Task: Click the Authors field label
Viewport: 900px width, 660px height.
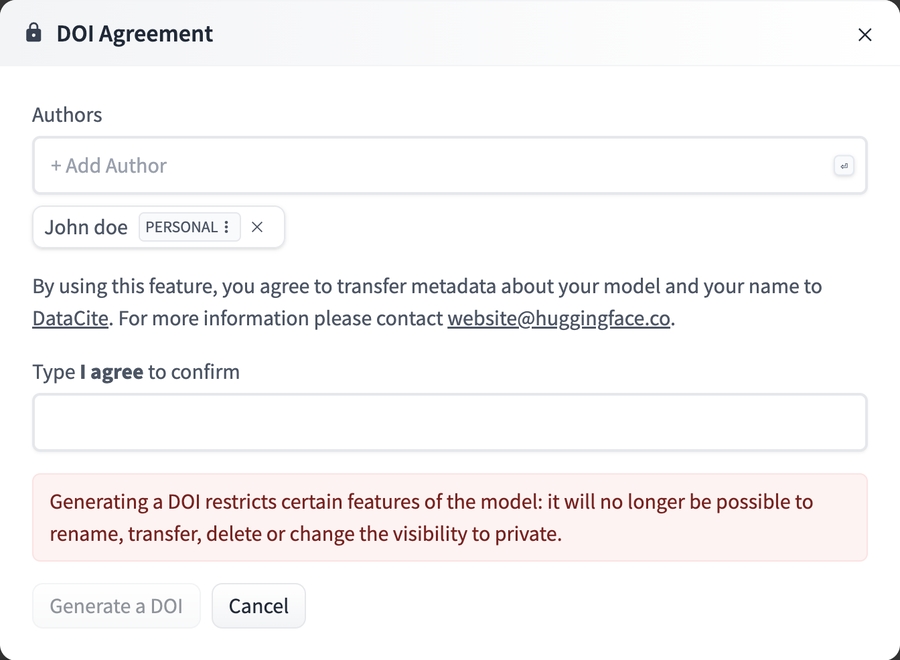Action: click(x=67, y=115)
